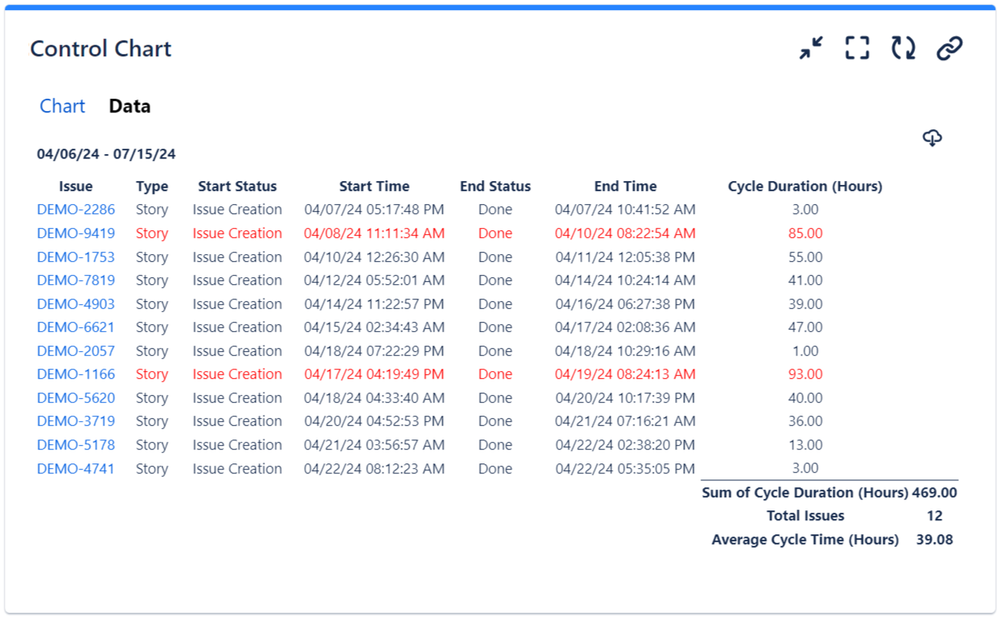Image resolution: width=999 pixels, height=619 pixels.
Task: Click start time 04/10/24 12:26:30 AM
Action: coord(374,257)
